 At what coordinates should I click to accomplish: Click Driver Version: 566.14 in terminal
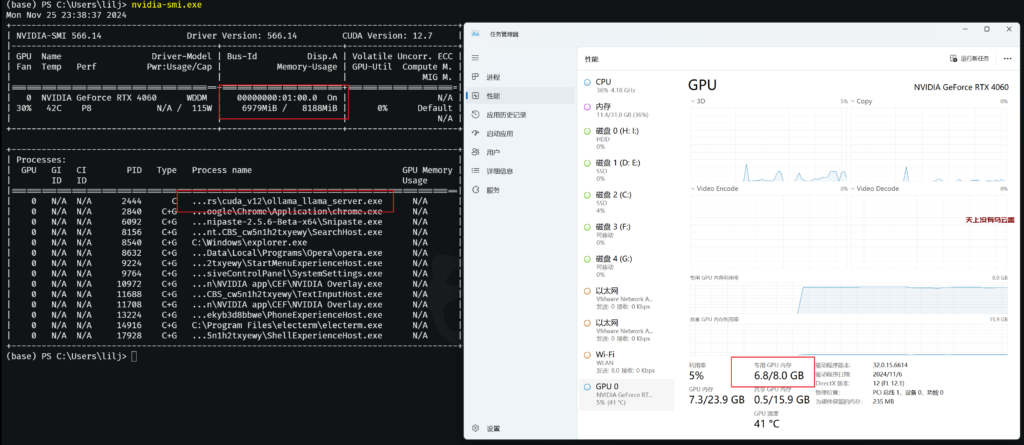[242, 35]
